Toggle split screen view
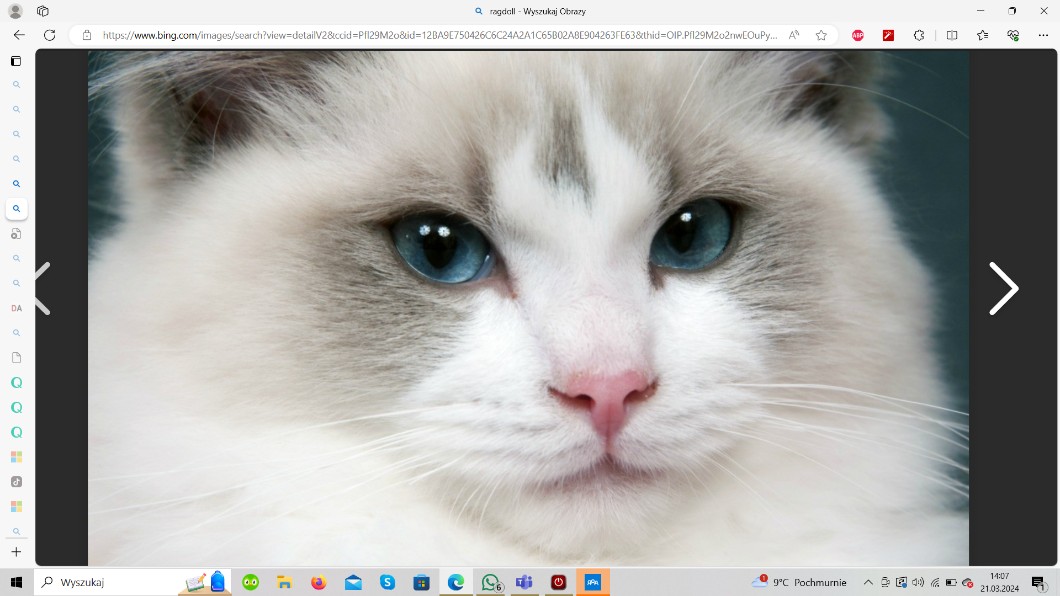 click(952, 35)
